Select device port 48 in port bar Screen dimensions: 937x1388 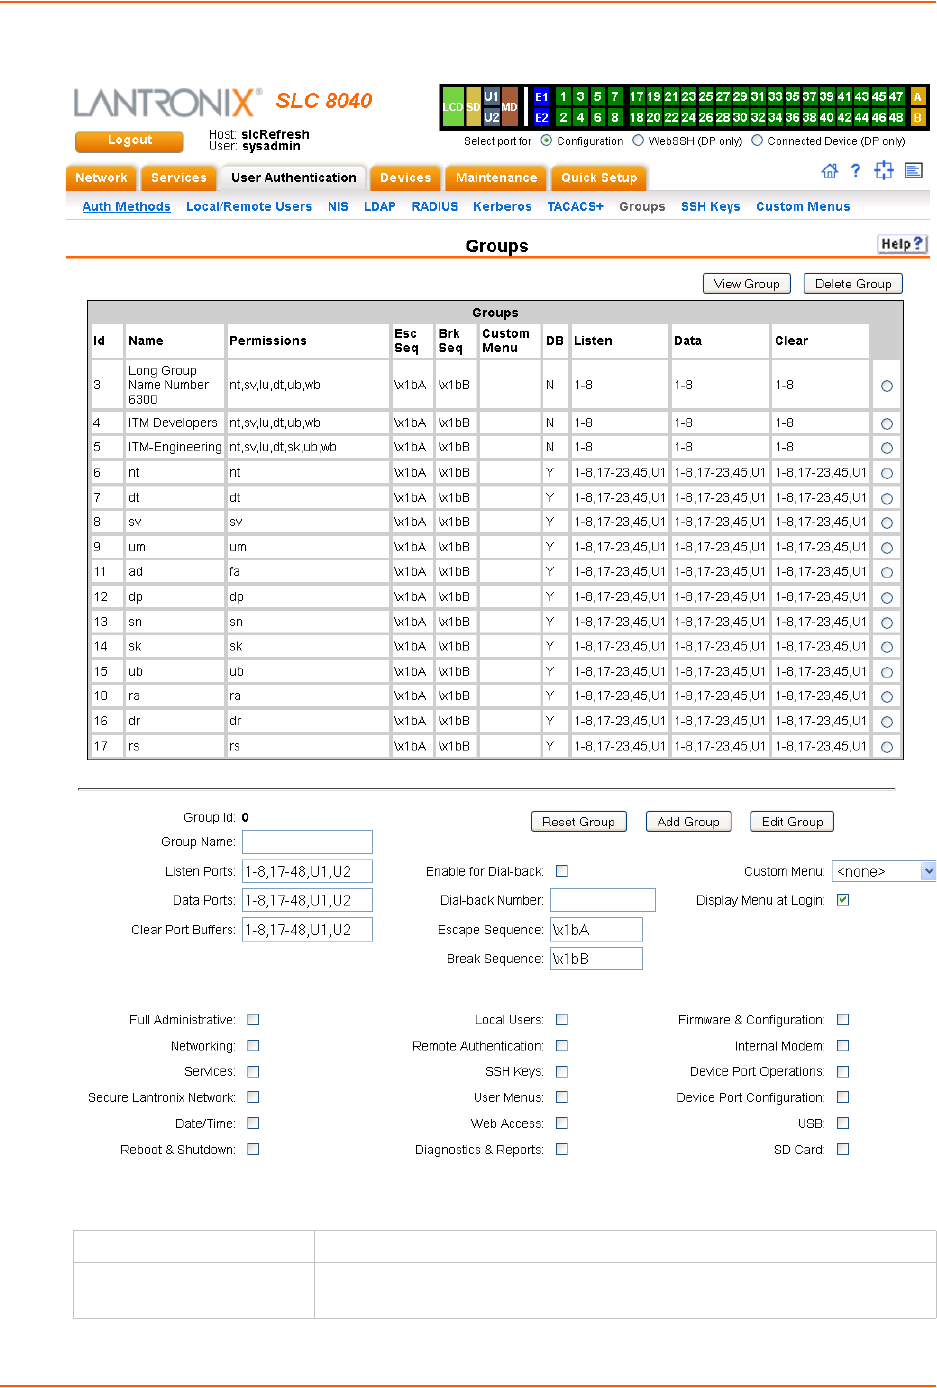point(896,117)
